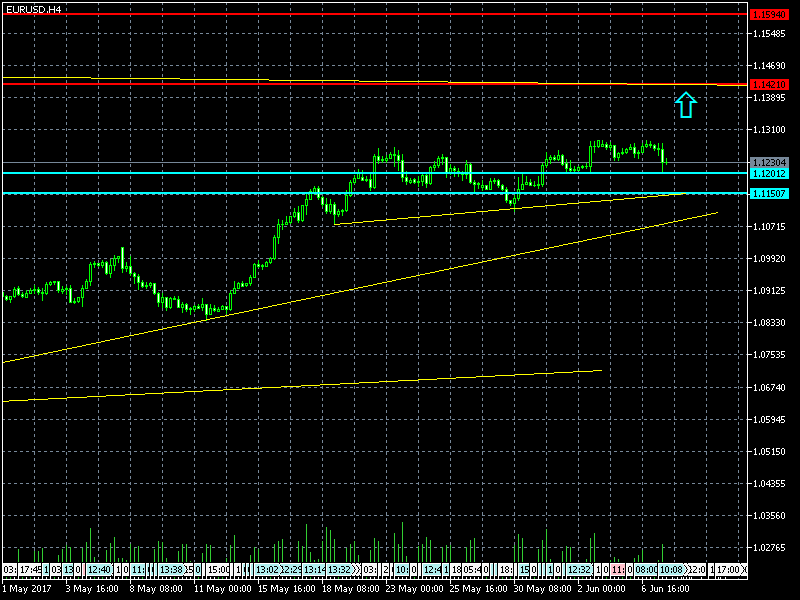This screenshot has width=800, height=600.
Task: Select the 05:4 news event marker
Action: coord(472,569)
